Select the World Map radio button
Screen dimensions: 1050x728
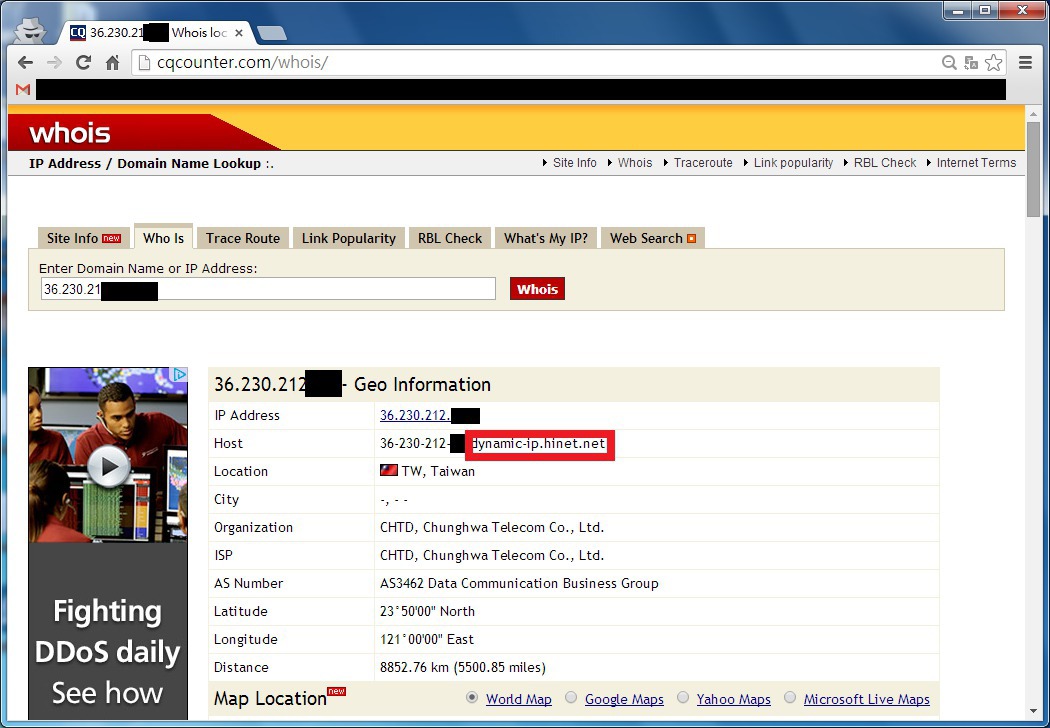472,697
